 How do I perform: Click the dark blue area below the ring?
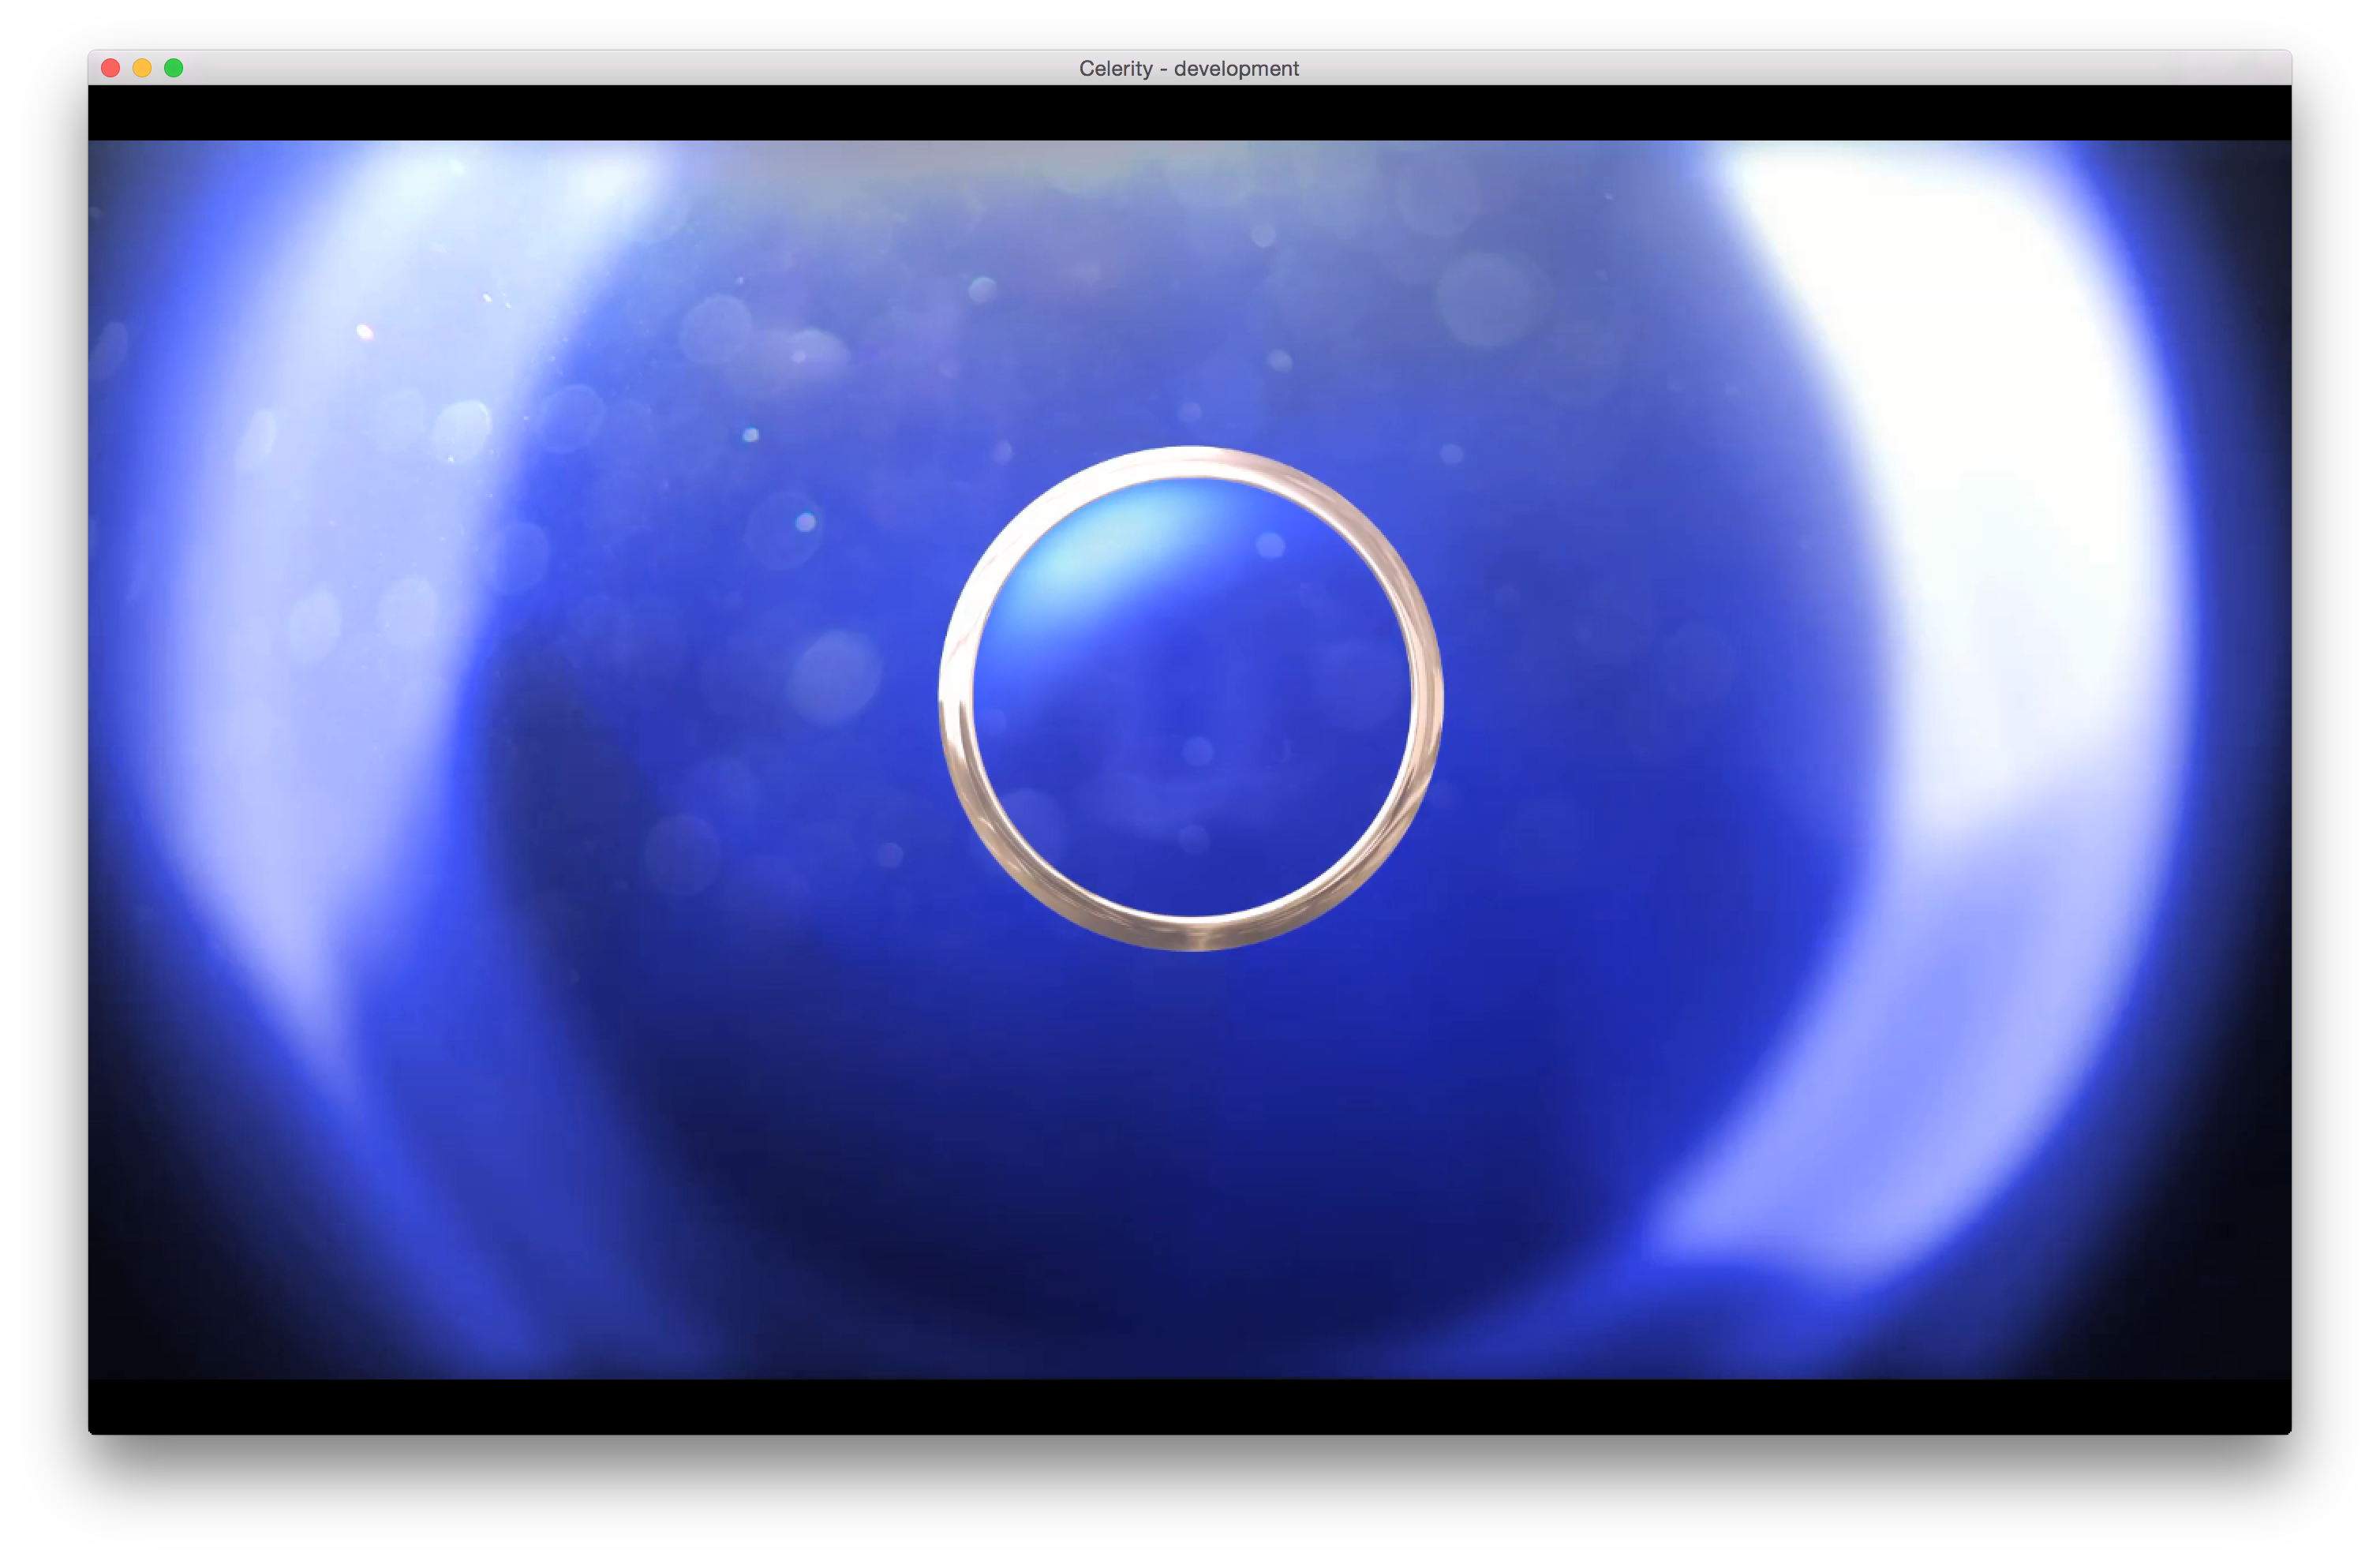(1190, 1150)
